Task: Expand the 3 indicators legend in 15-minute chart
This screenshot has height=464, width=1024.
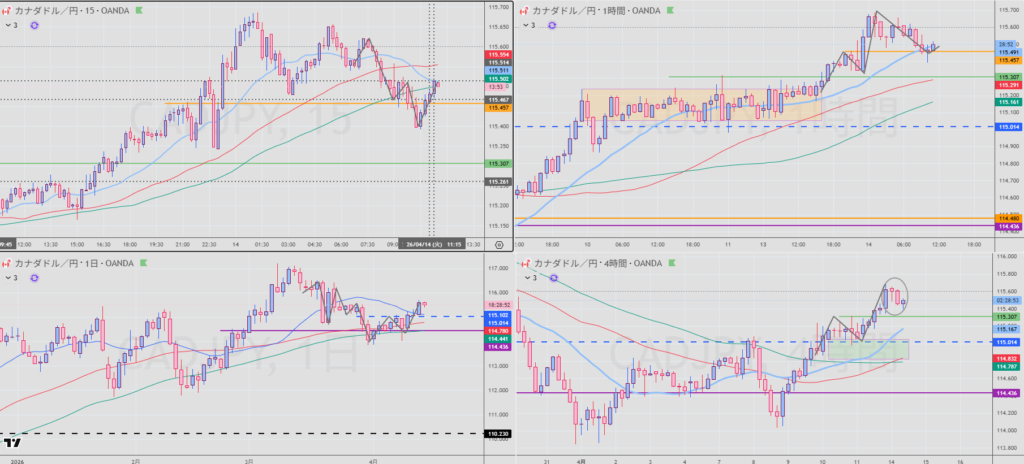Action: coord(9,25)
